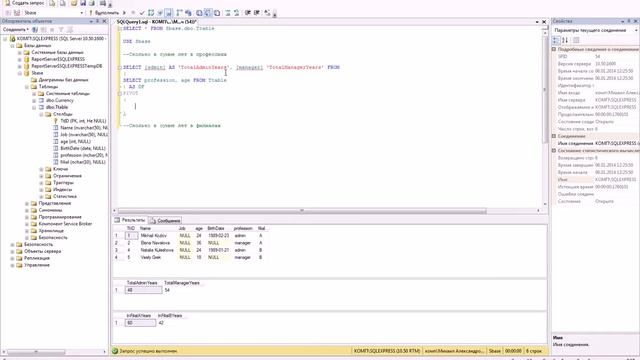Click the Uncomment selected lines icon
The height and width of the screenshot is (360, 640).
click(x=236, y=13)
